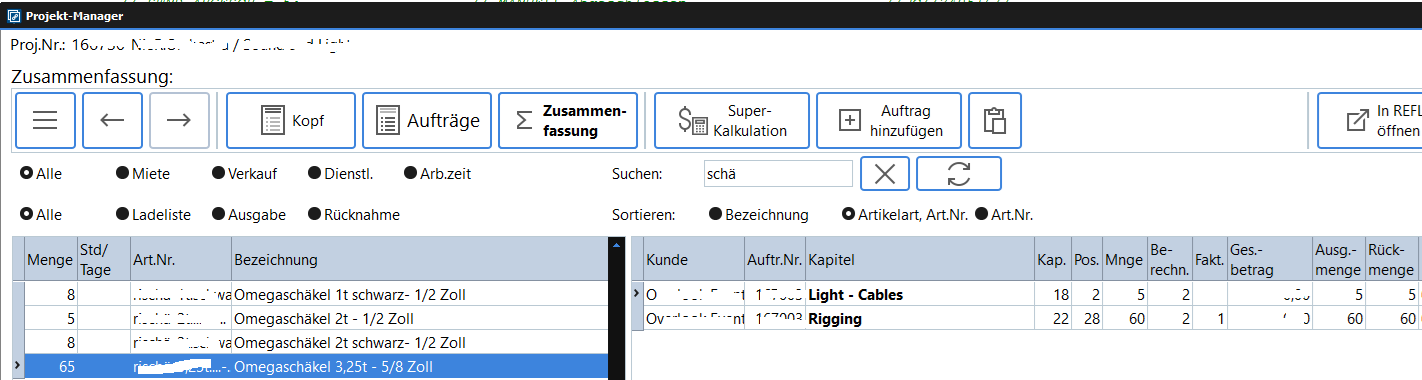Go back with the left arrow
Image resolution: width=1422 pixels, height=380 pixels.
point(113,120)
